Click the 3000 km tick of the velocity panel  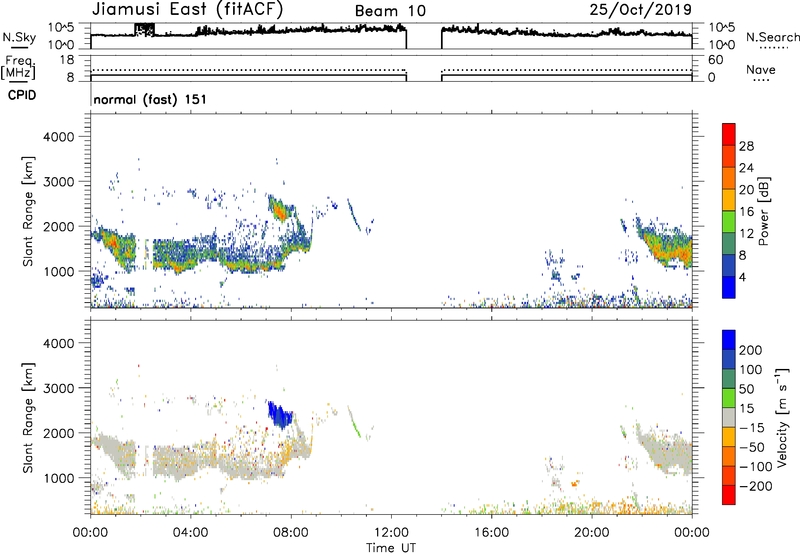click(x=59, y=388)
